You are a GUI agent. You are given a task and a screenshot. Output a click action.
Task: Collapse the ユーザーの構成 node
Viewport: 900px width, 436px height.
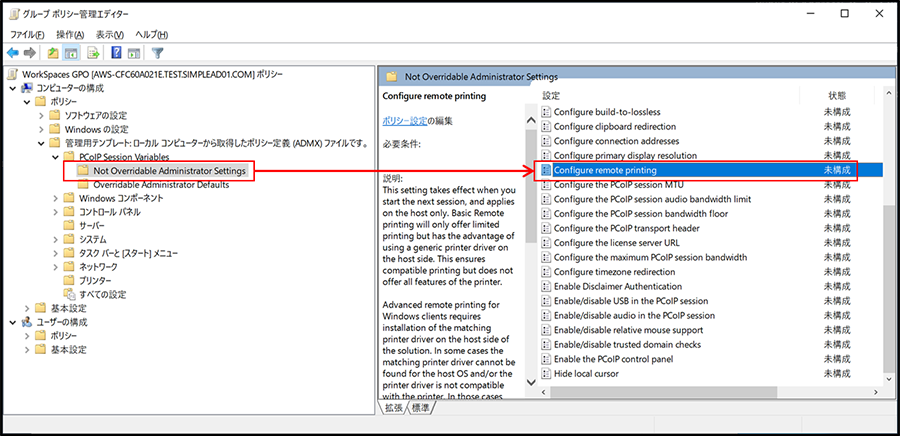click(13, 322)
